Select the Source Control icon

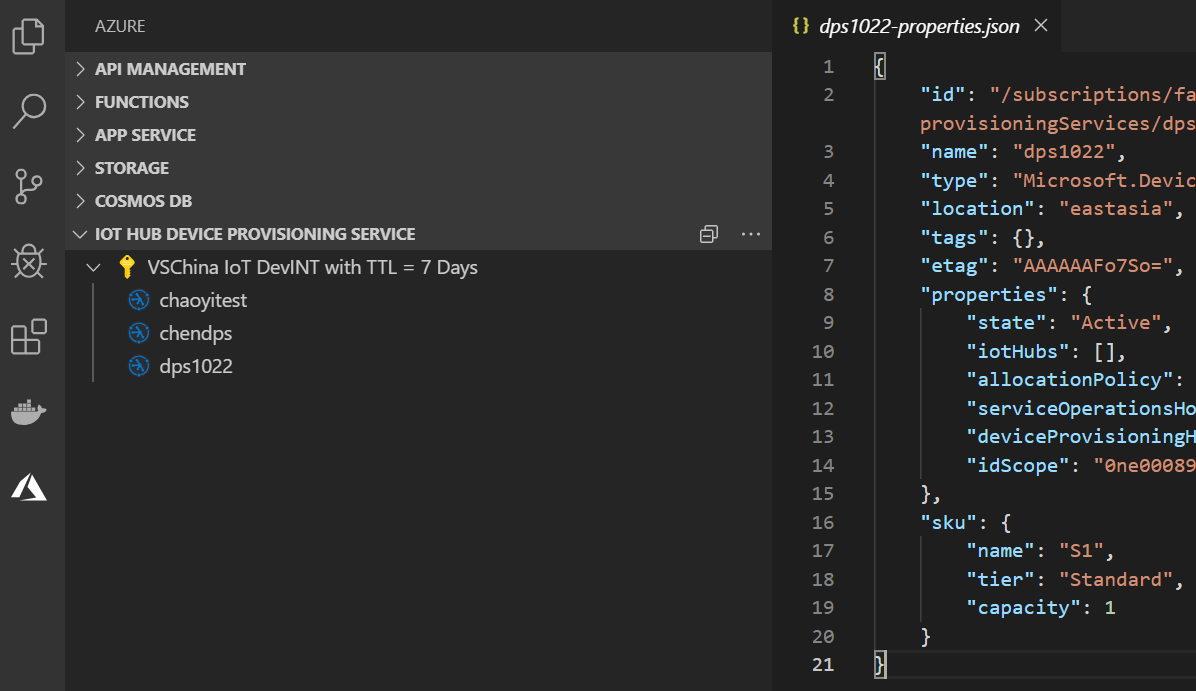pyautogui.click(x=29, y=186)
